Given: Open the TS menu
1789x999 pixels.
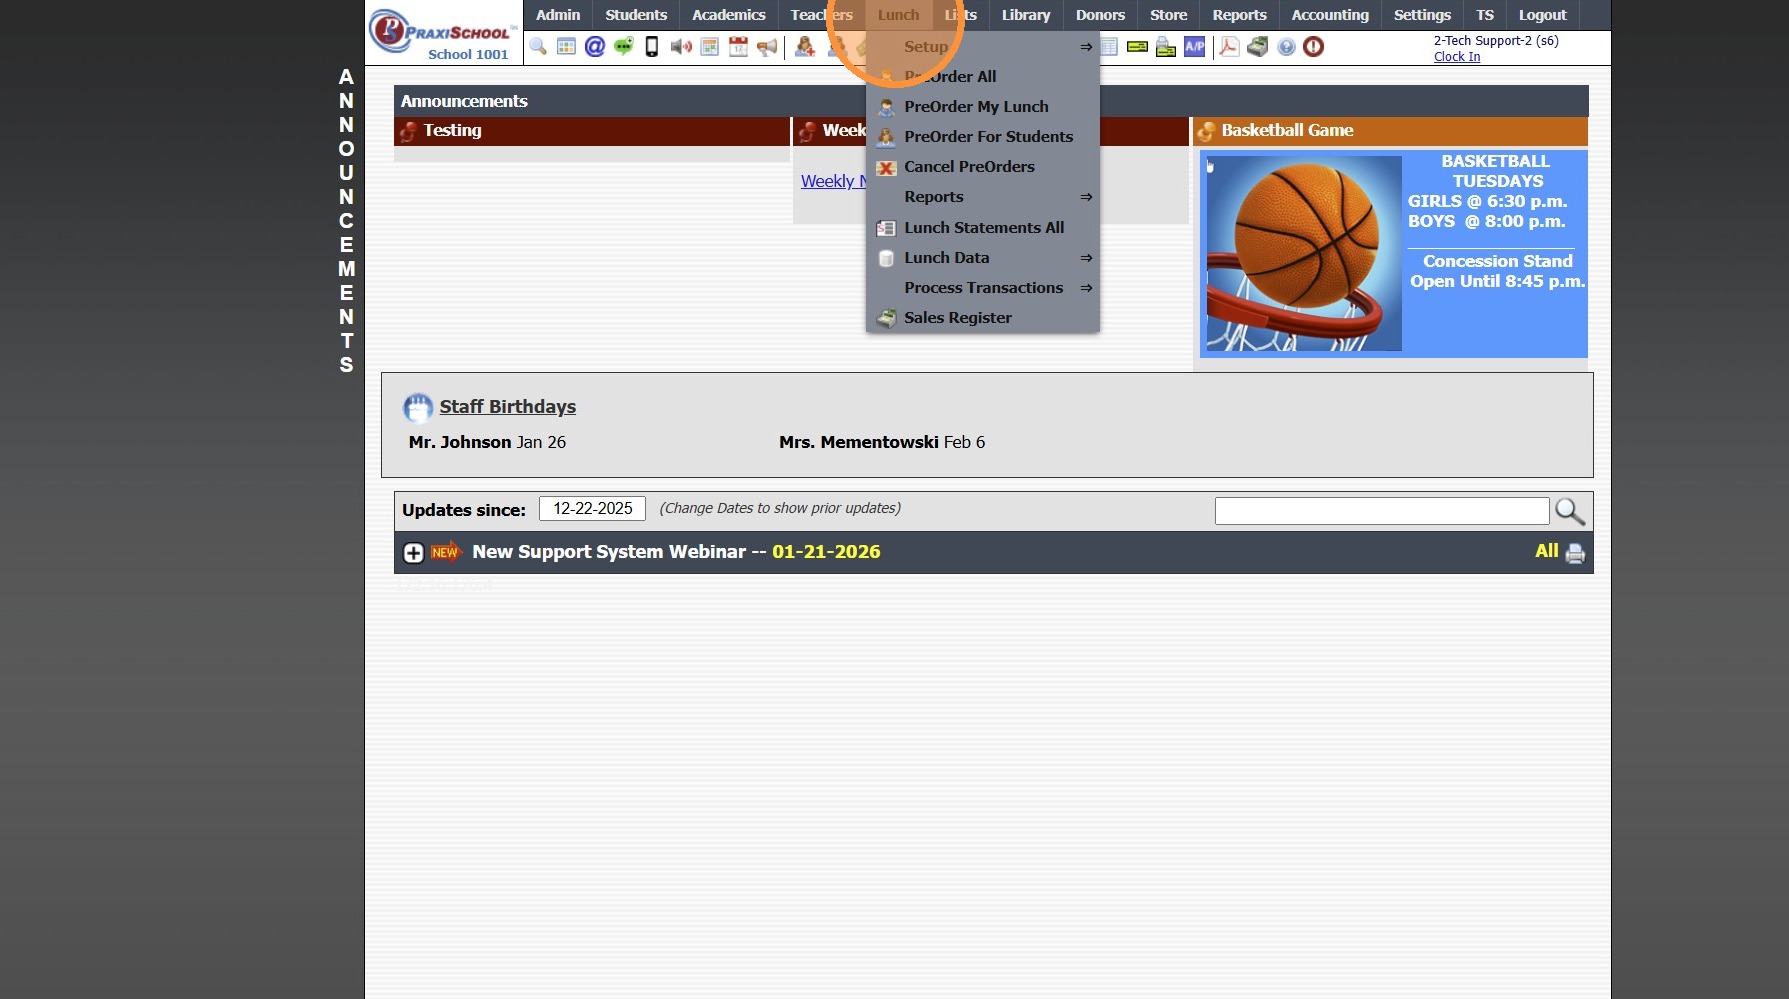Looking at the screenshot, I should (1485, 15).
